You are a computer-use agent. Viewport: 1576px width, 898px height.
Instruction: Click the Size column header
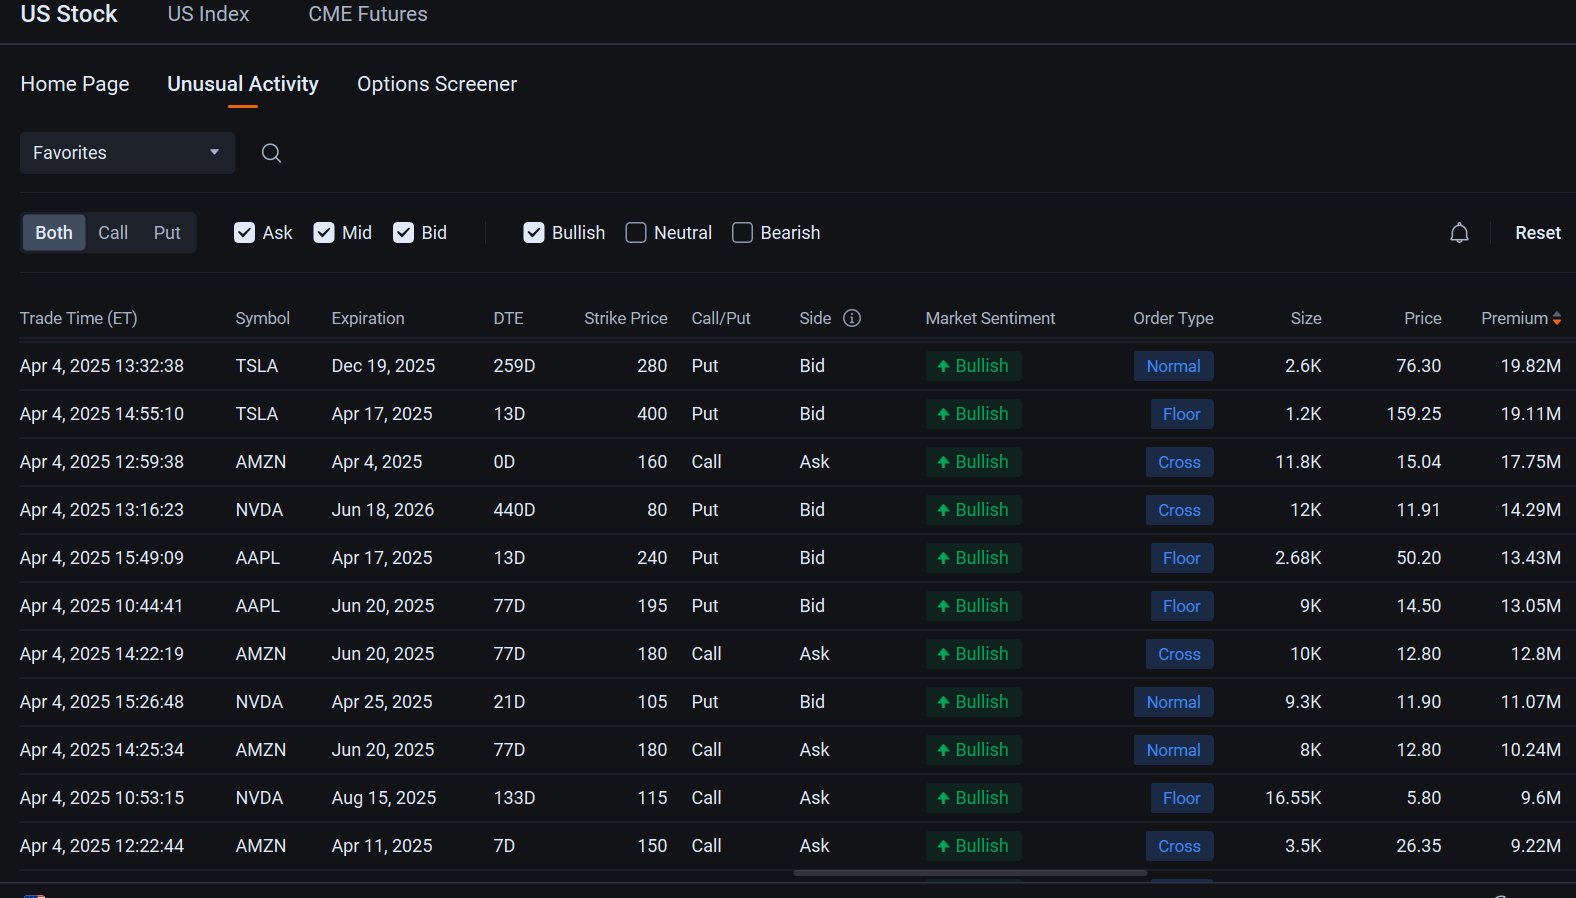[x=1306, y=318]
